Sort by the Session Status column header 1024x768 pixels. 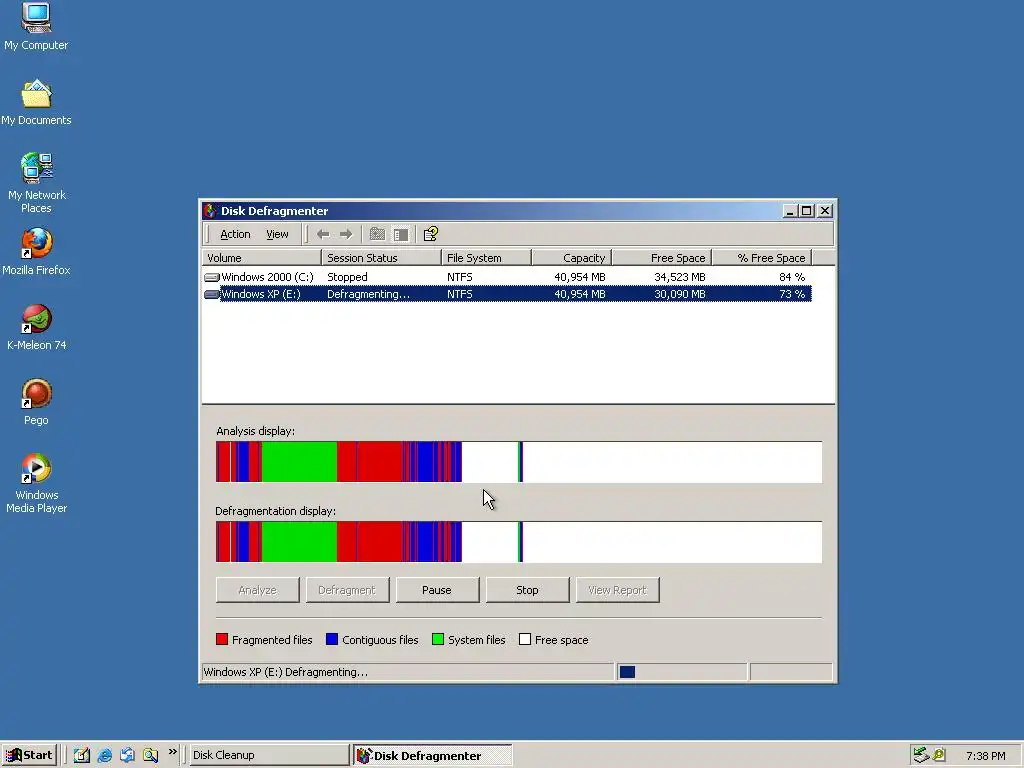381,258
